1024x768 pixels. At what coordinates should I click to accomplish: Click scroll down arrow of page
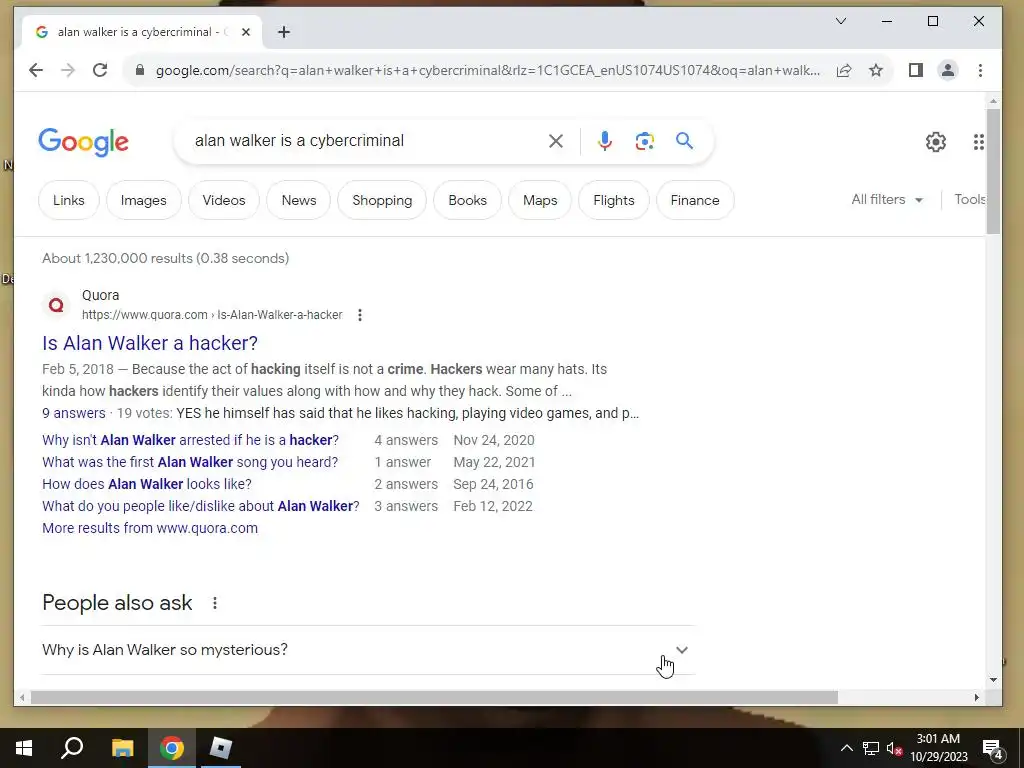[x=993, y=680]
